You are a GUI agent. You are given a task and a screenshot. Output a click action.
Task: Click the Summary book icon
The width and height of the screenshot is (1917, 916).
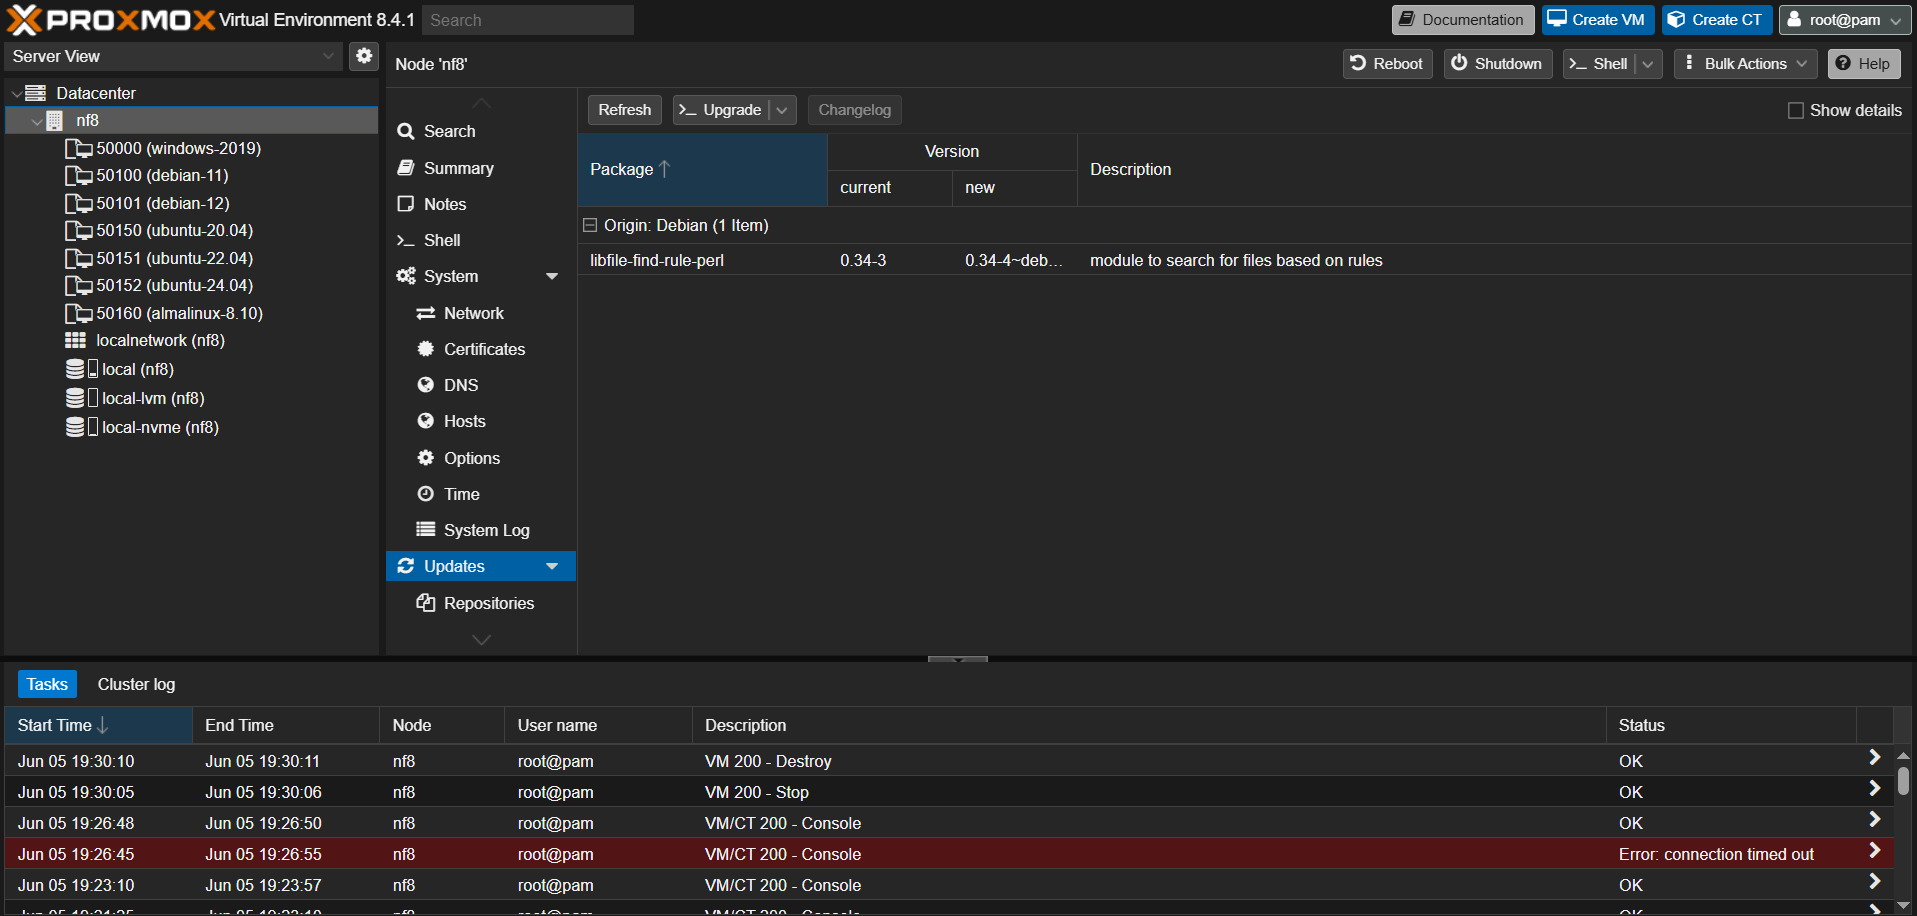pyautogui.click(x=405, y=168)
